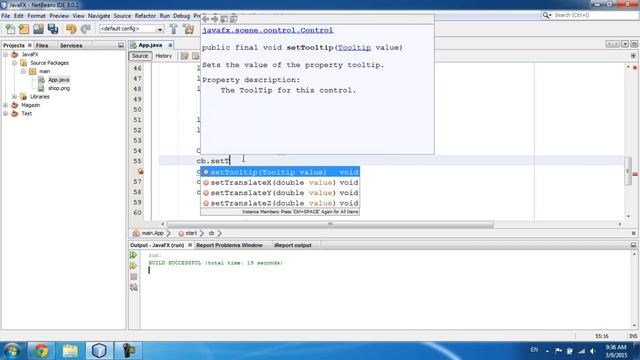Select setTooltip(Tooltip value) completion
Image resolution: width=640 pixels, height=360 pixels.
click(280, 172)
